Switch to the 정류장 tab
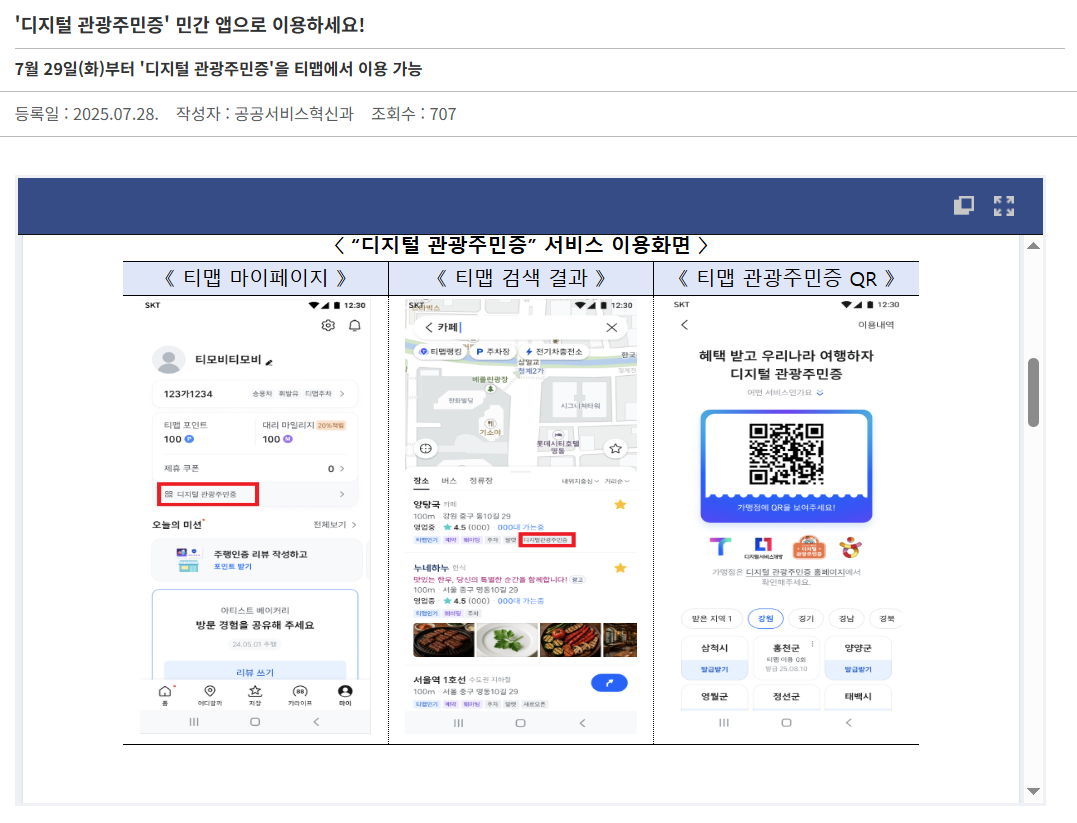The image size is (1077, 823). 481,481
